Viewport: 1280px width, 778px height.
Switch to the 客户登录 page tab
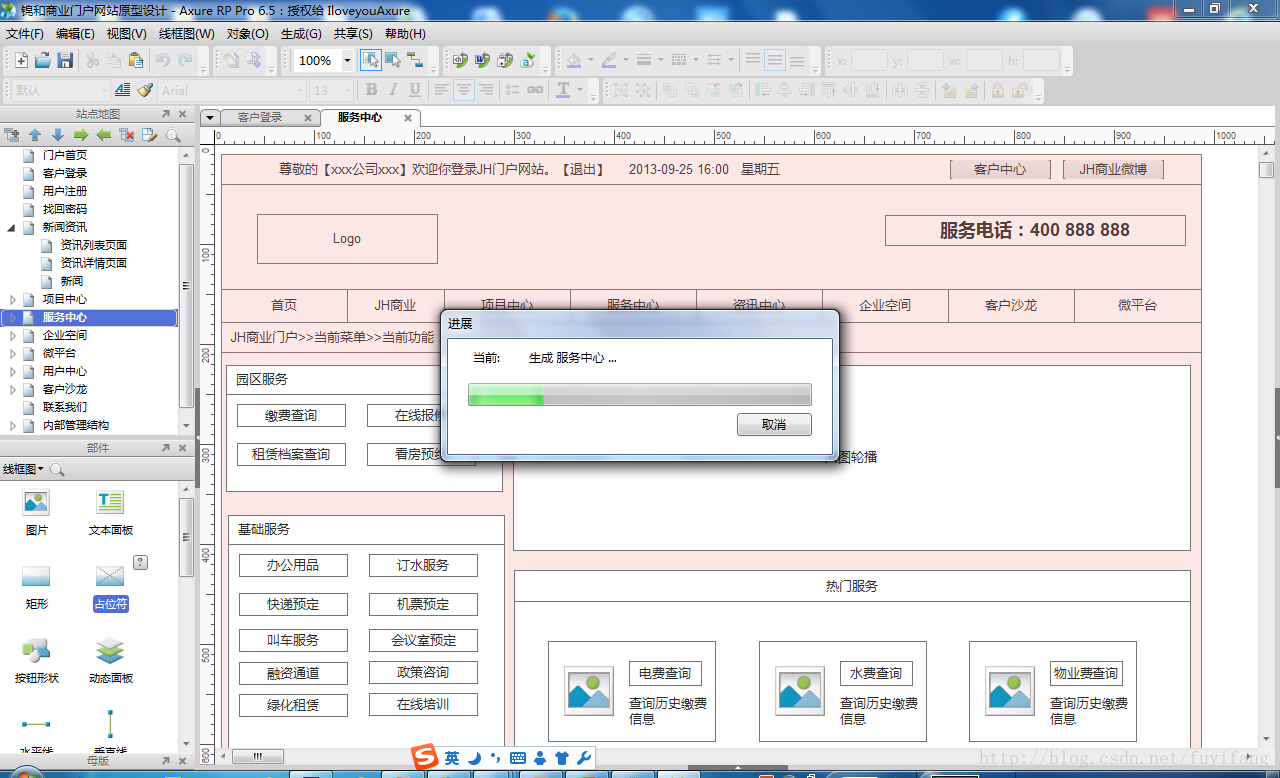tap(260, 117)
